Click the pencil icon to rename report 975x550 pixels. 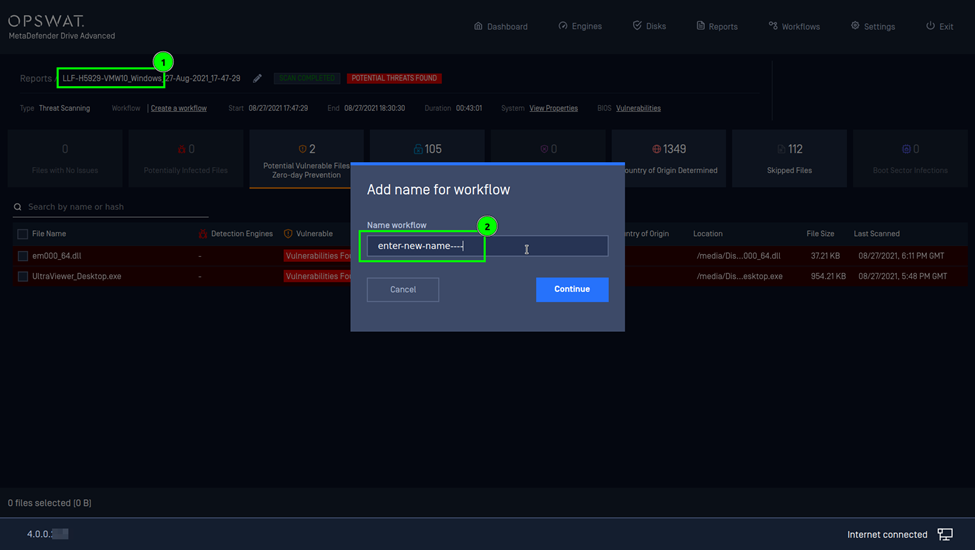tap(257, 78)
